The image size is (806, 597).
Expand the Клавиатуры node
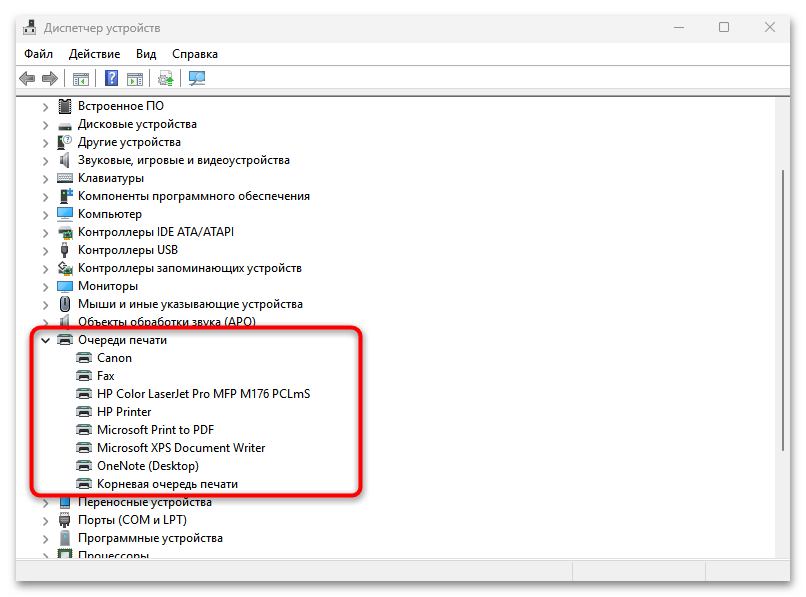[x=45, y=179]
